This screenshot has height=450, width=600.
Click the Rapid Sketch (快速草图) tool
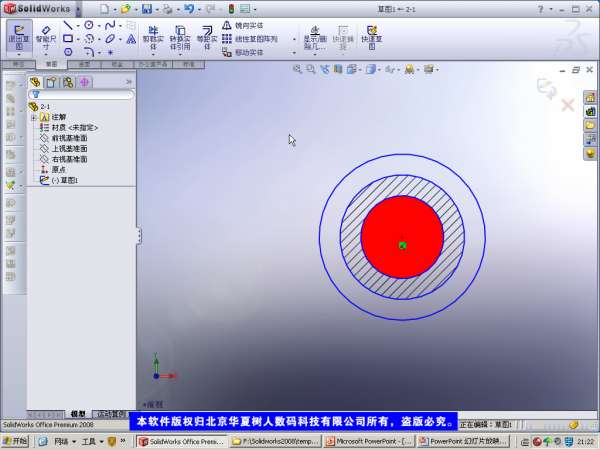tap(372, 38)
